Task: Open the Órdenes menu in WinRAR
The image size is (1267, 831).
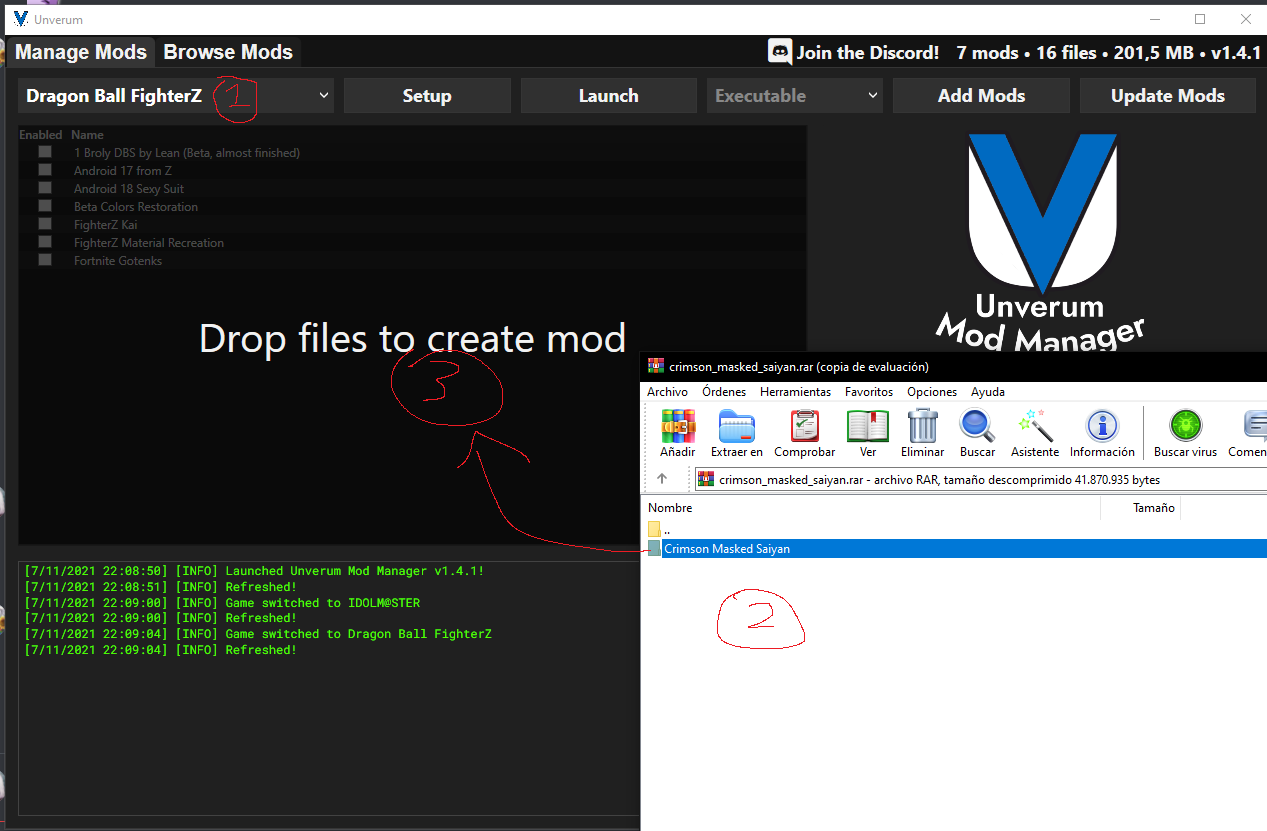Action: point(724,392)
